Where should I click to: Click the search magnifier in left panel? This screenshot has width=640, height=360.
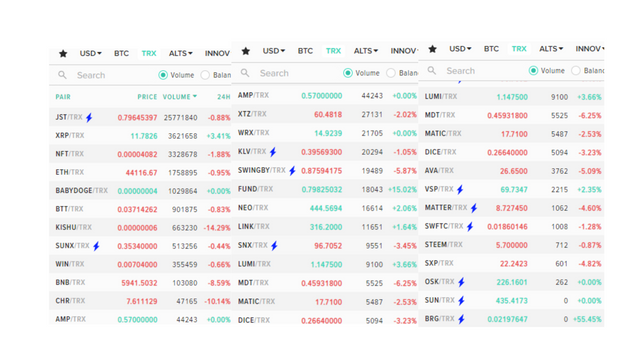[62, 75]
